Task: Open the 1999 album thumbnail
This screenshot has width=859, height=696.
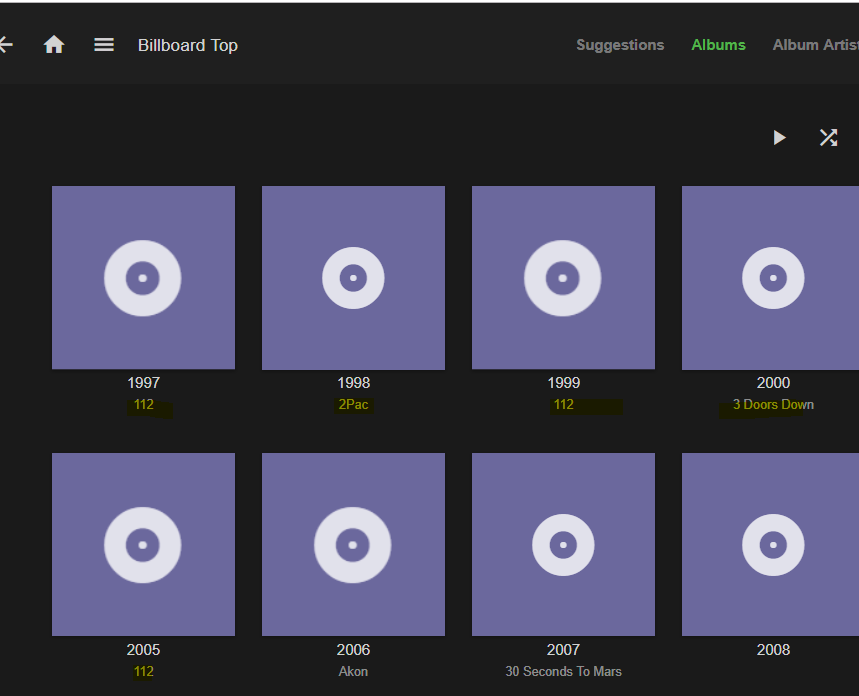Action: point(563,278)
